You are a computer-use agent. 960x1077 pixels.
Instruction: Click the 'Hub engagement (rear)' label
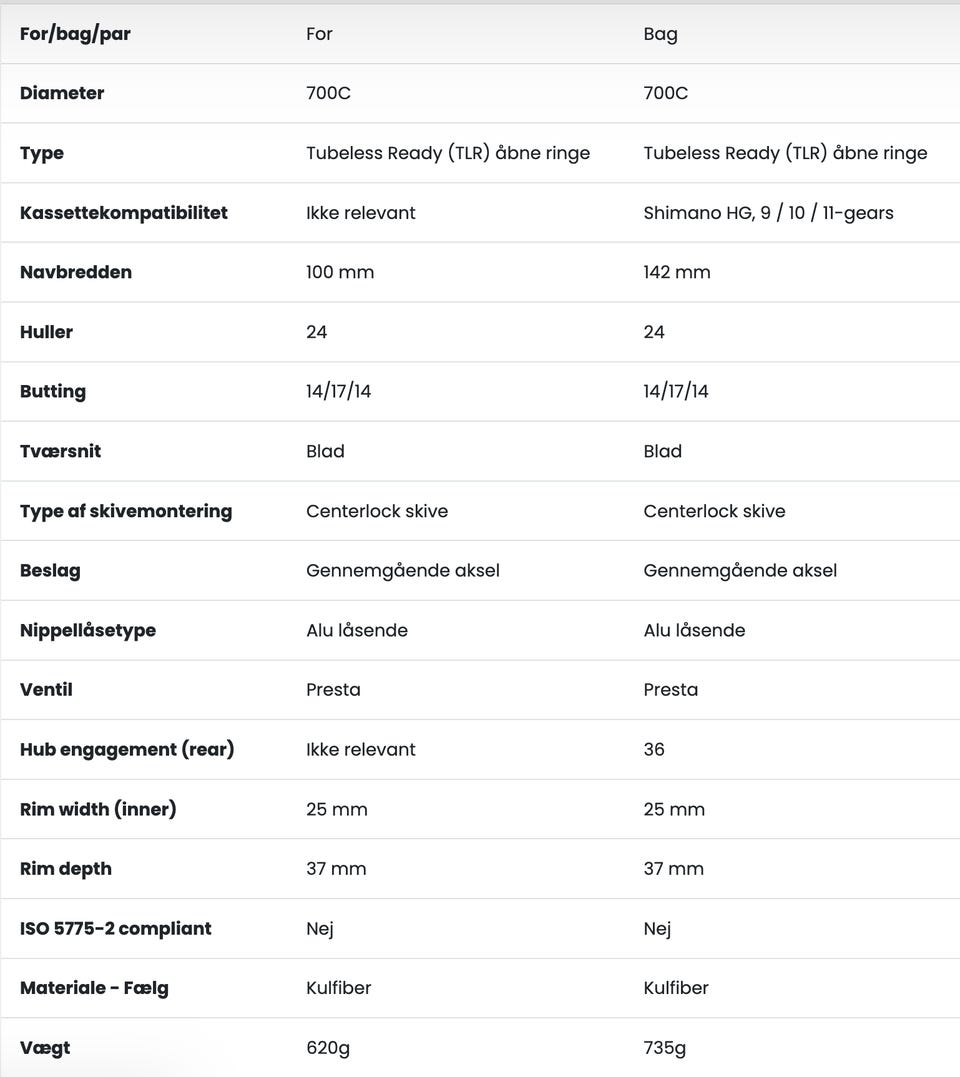click(127, 749)
